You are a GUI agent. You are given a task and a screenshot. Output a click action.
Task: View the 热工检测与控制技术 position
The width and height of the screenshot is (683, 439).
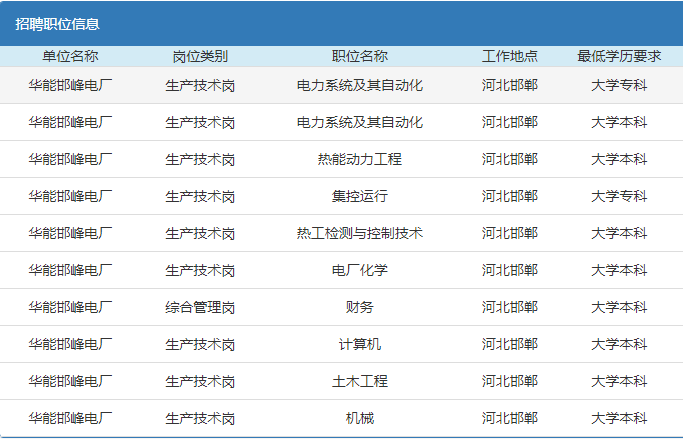point(359,233)
